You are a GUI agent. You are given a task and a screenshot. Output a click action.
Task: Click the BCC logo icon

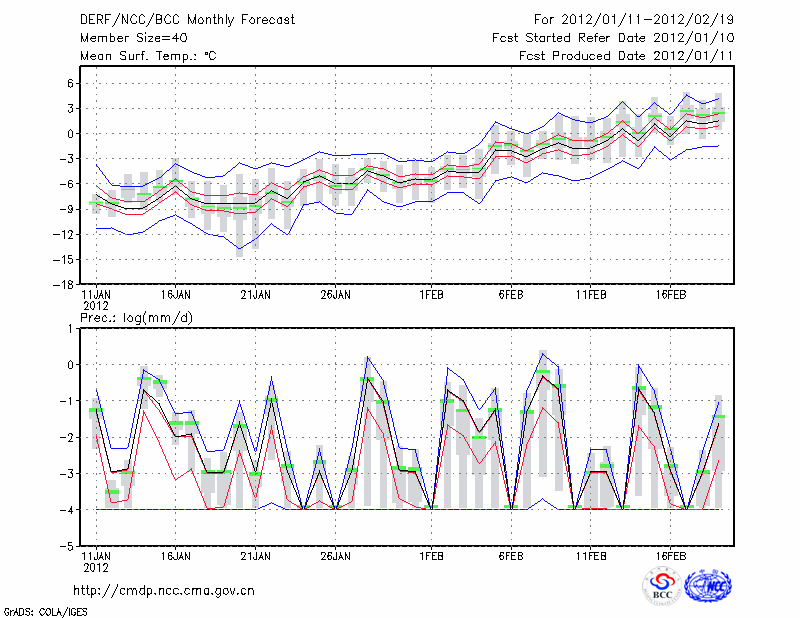[x=661, y=587]
